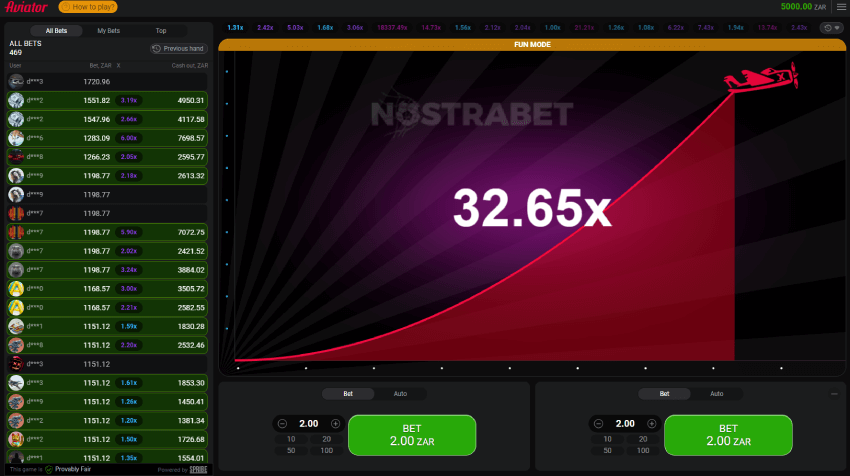Viewport: 850px width, 476px height.
Task: Set right bet to quick amount 20
Action: (643, 440)
